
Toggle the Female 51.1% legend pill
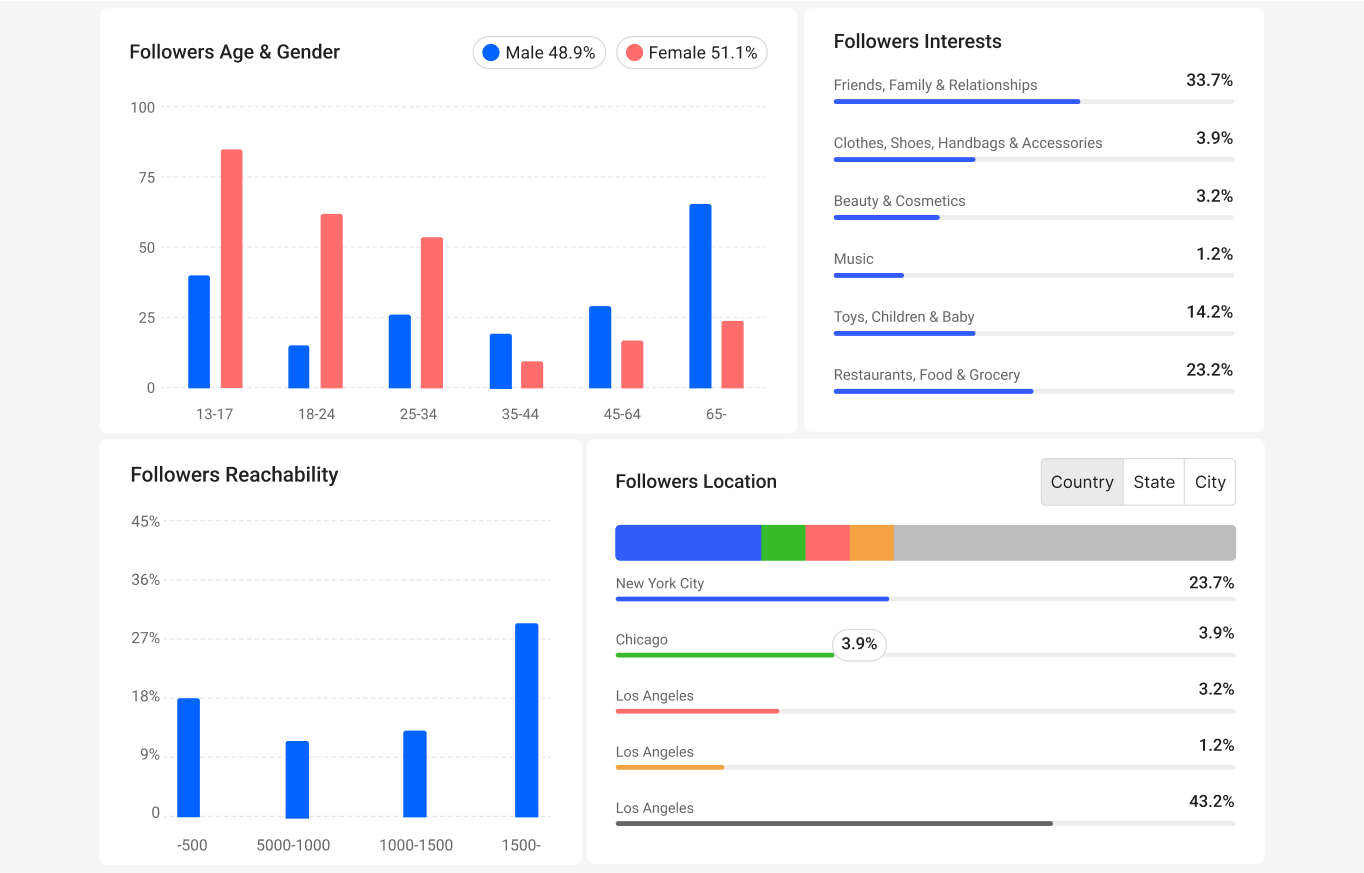pos(692,53)
